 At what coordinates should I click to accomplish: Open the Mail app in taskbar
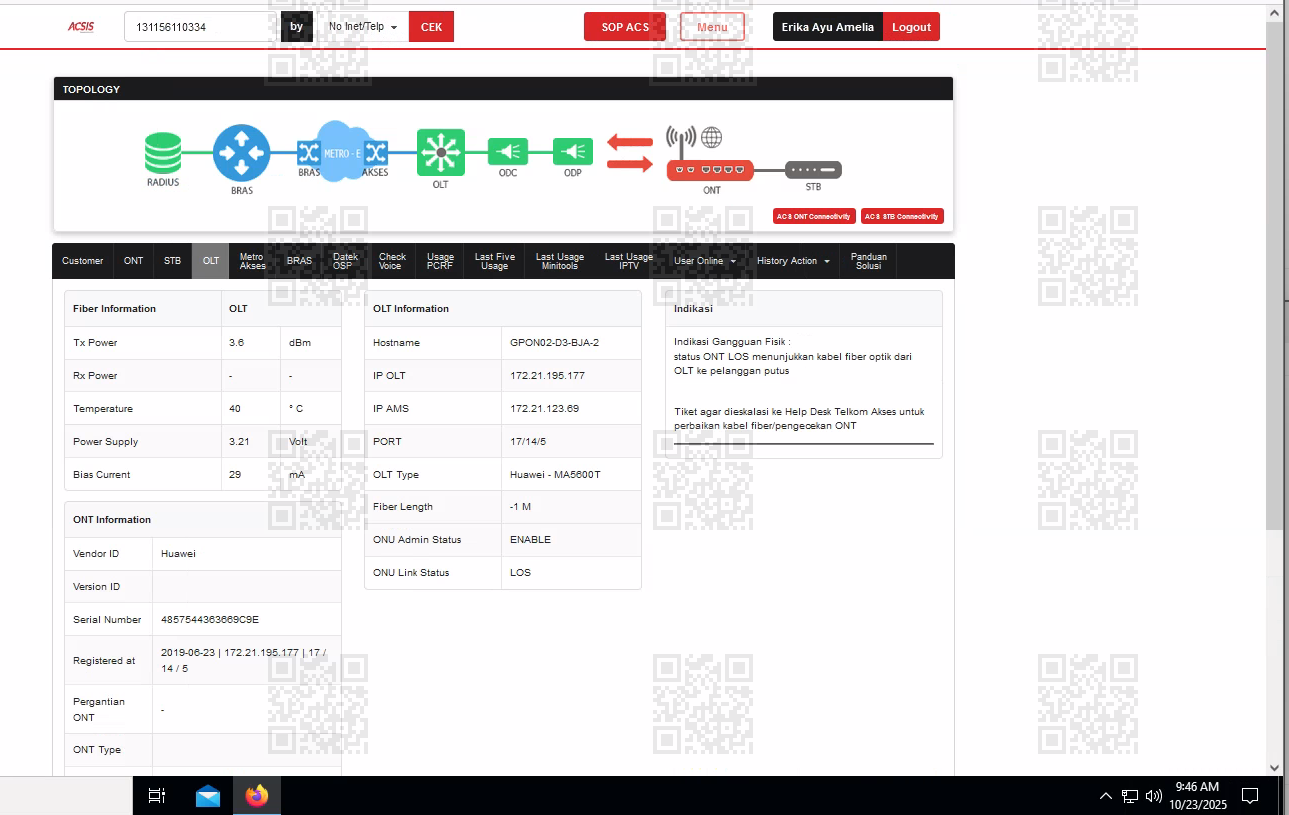coord(208,796)
